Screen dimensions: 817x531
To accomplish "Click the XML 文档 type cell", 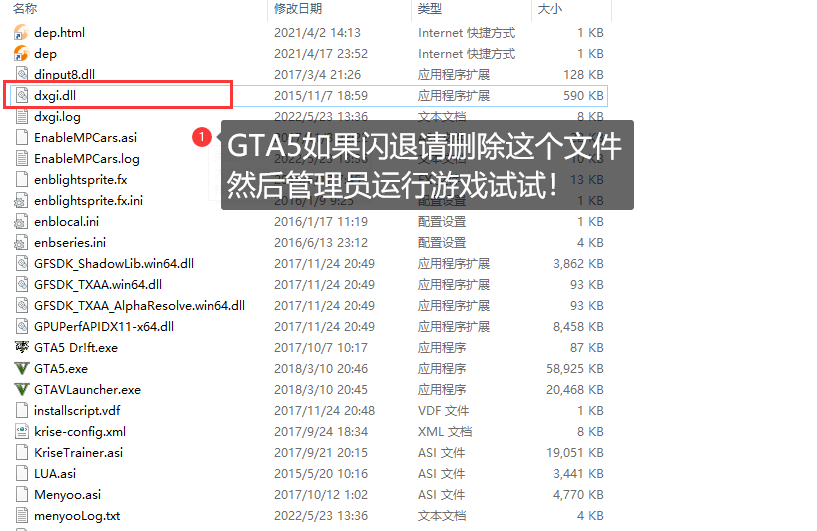I will pyautogui.click(x=445, y=432).
